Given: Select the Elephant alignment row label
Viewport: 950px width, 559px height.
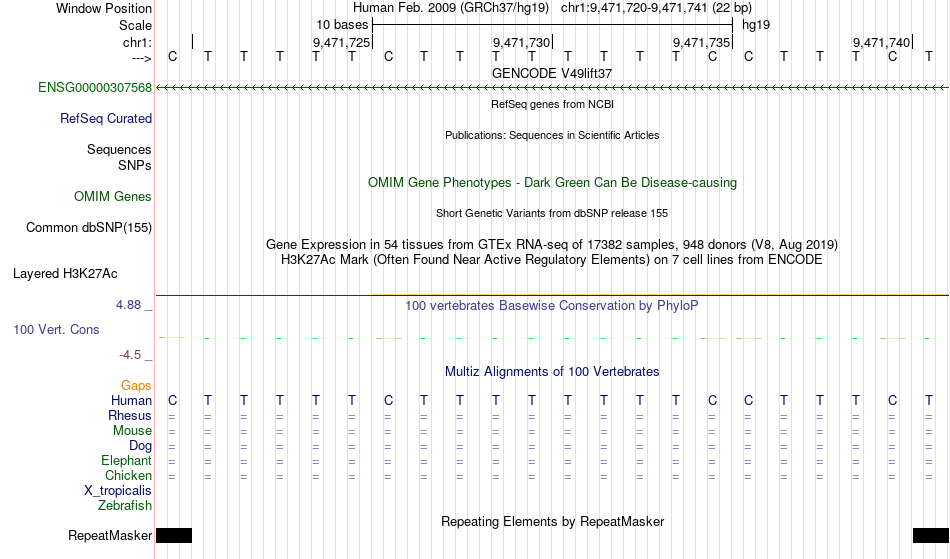Looking at the screenshot, I should 126,461.
